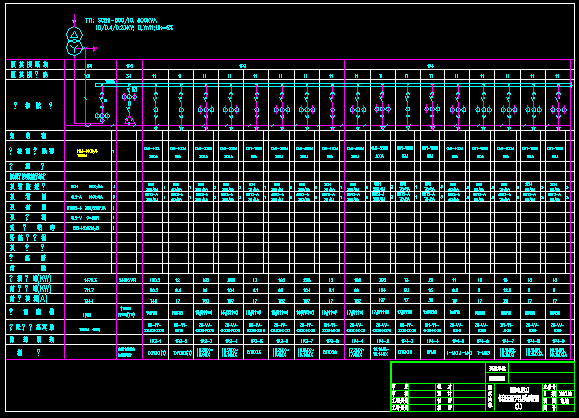The image size is (579, 418).
Task: Select the drawing title text above (1) in the title block
Action: [x=519, y=394]
